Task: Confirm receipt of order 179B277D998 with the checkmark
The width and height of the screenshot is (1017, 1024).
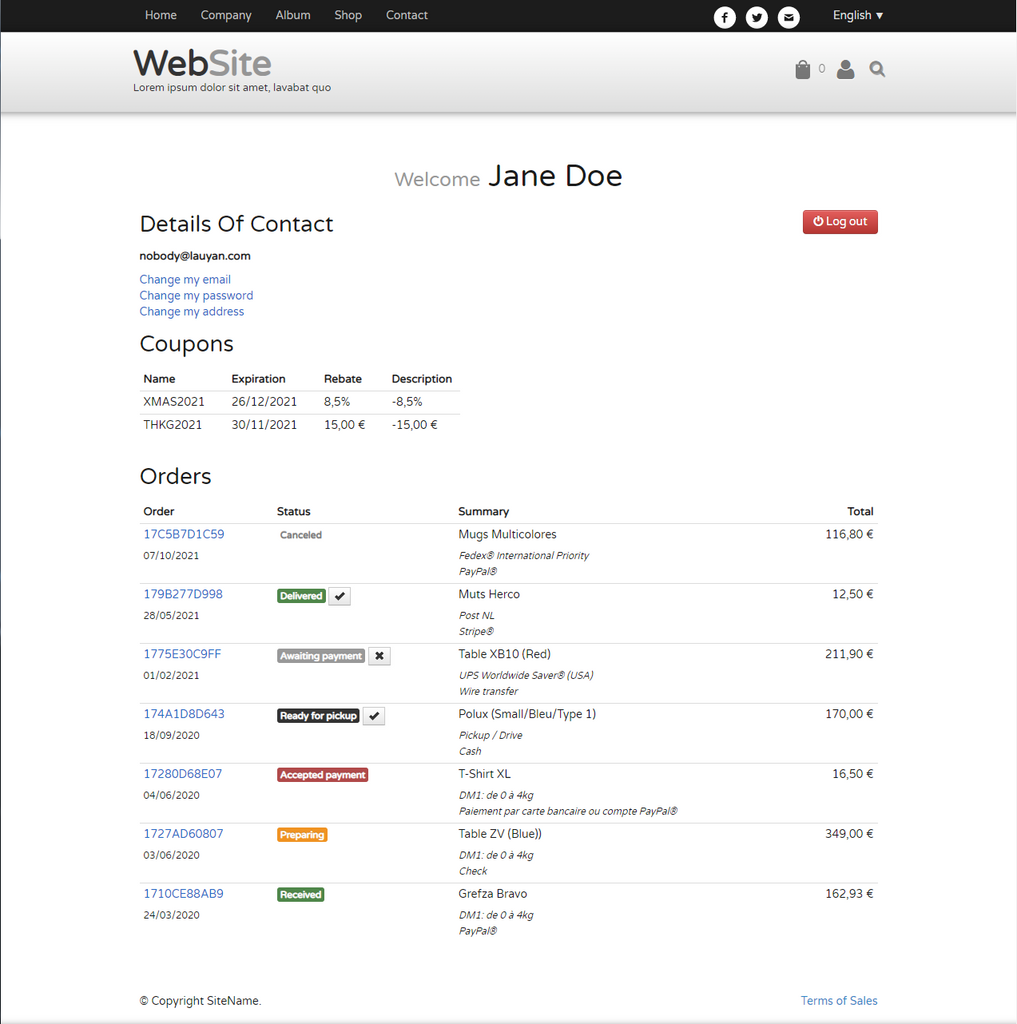Action: click(339, 595)
